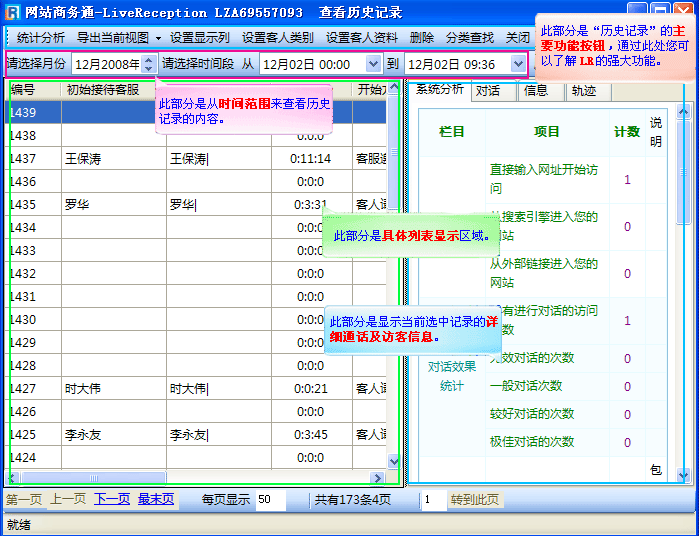Open 分类查找 search option
The image size is (699, 536).
click(469, 37)
